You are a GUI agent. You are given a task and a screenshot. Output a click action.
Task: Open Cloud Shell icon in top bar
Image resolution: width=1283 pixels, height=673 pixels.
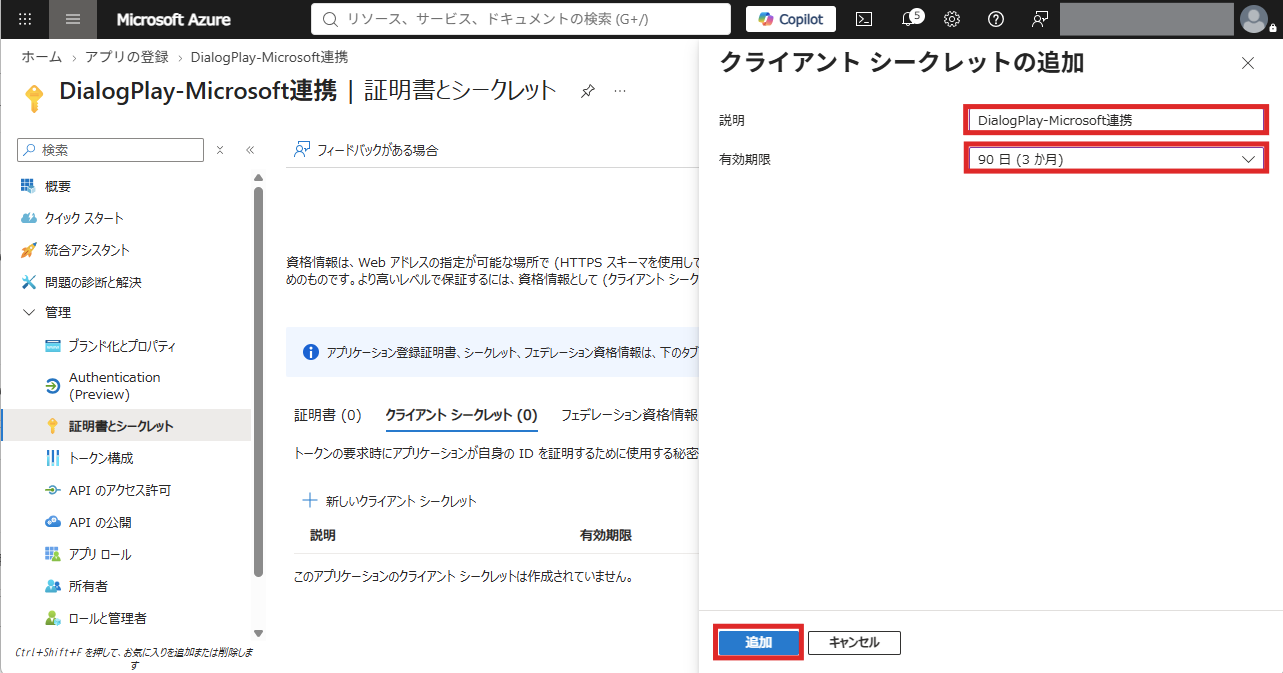point(864,19)
